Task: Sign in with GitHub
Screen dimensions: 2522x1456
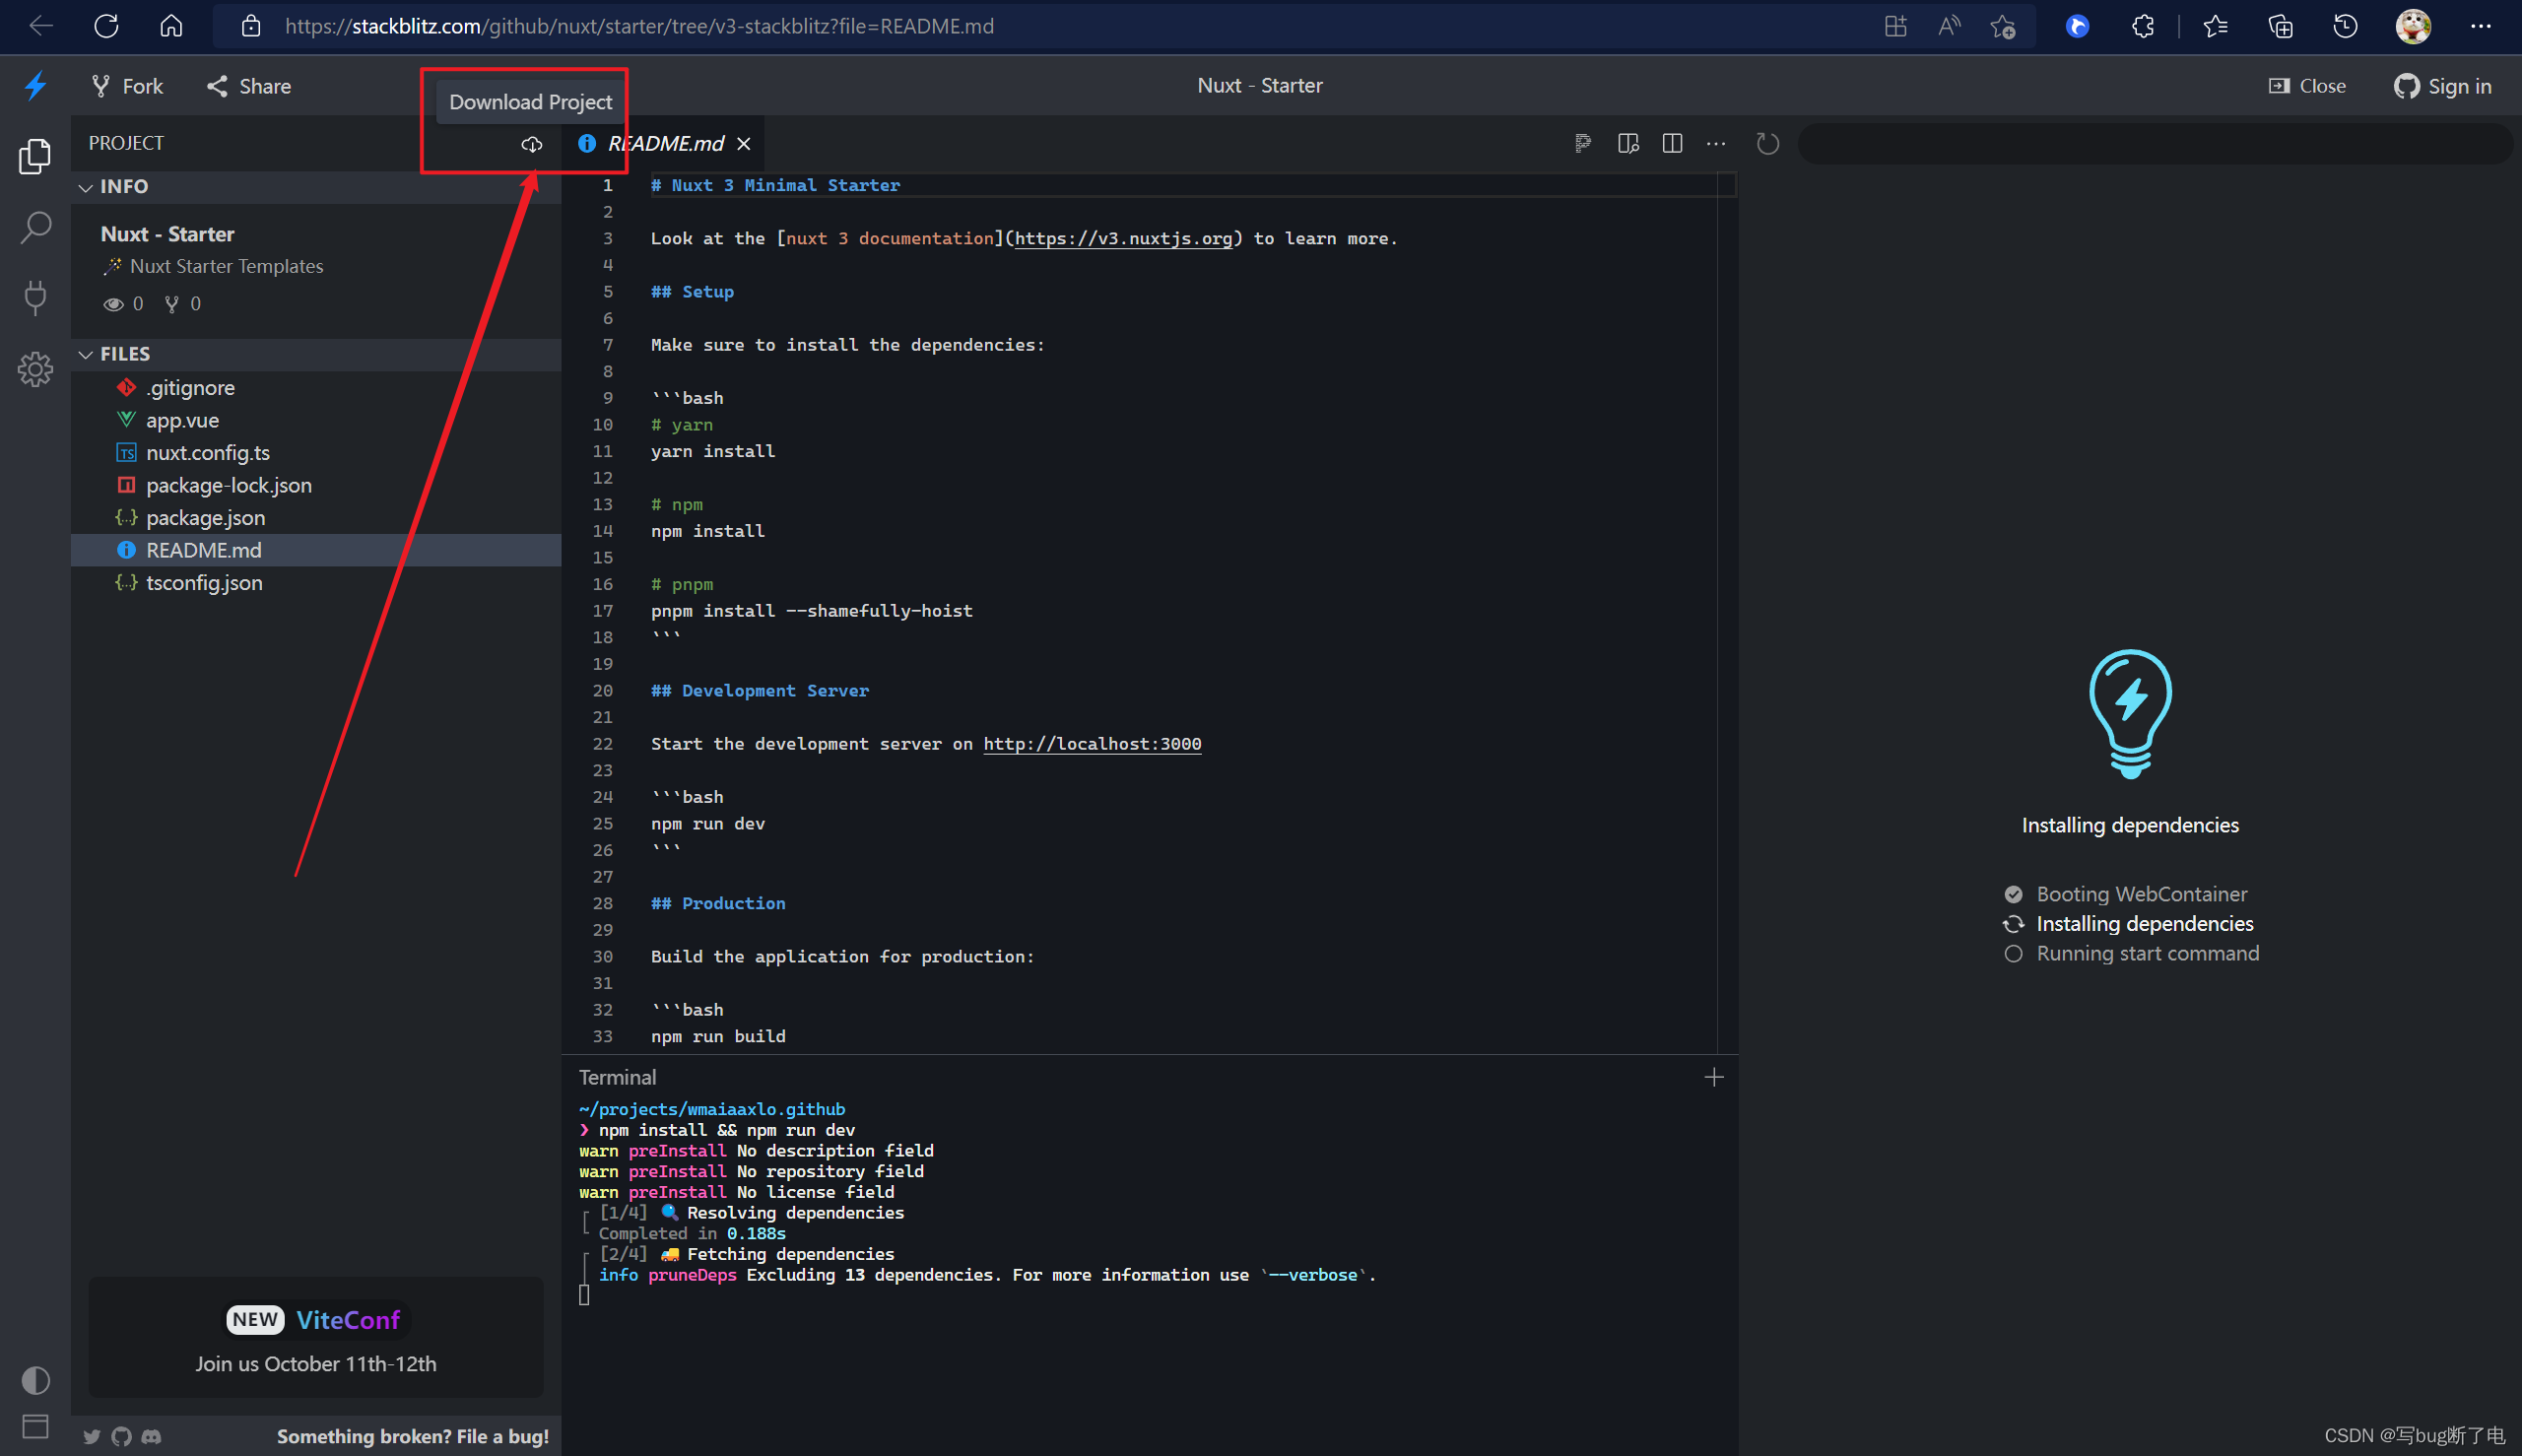Action: point(2442,86)
